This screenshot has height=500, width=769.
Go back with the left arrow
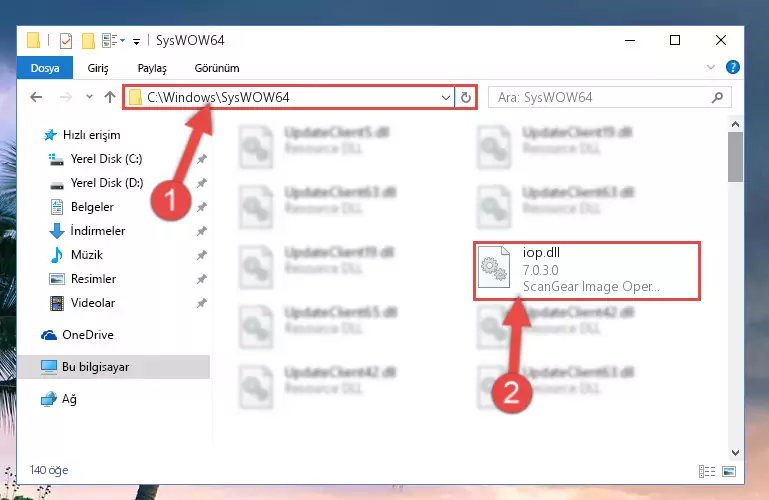coord(36,97)
